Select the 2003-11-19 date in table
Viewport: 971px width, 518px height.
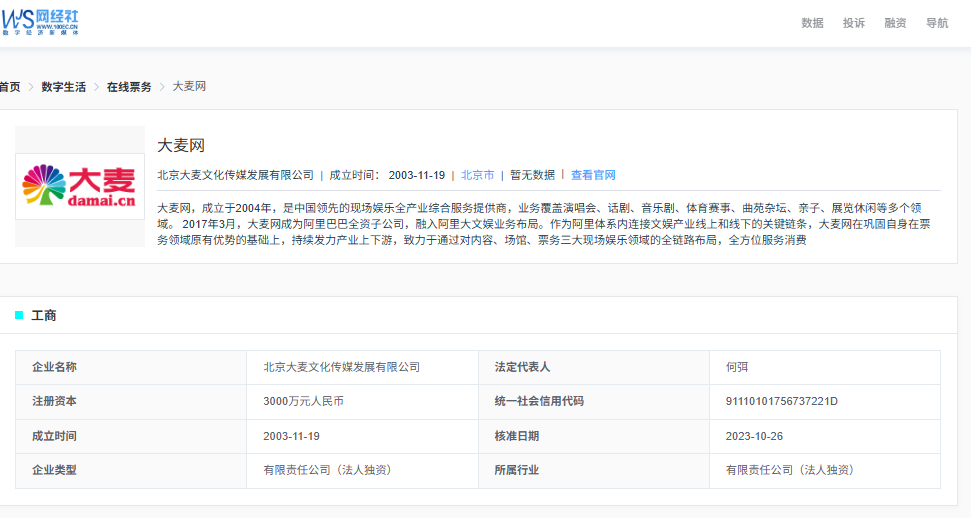coord(291,436)
